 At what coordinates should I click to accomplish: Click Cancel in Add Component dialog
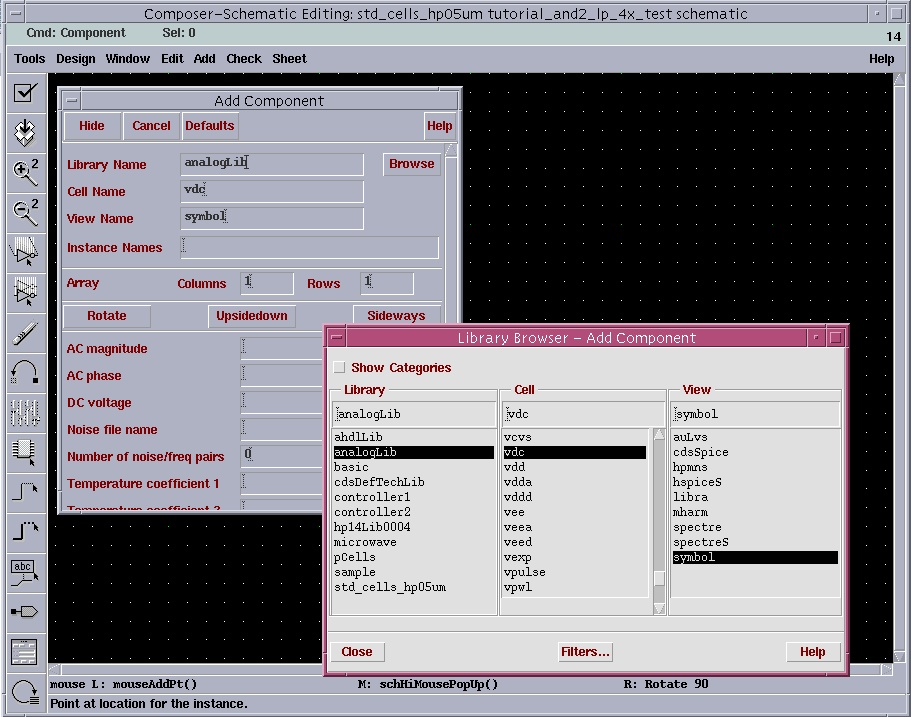coord(151,126)
